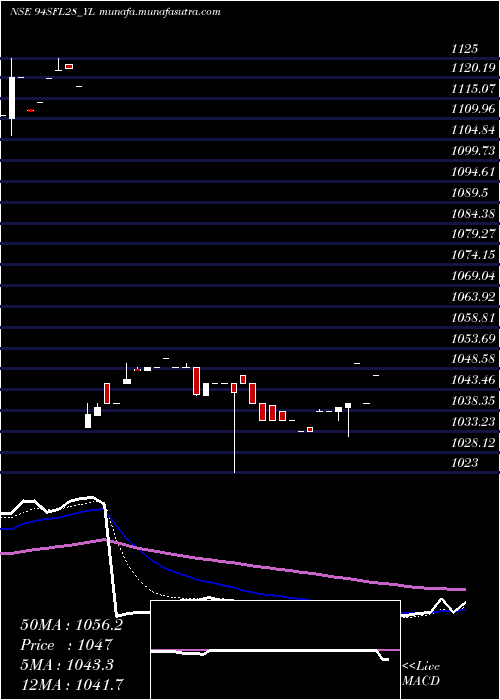The width and height of the screenshot is (500, 700).
Task: Click the 1053.69 price axis label
Action: 473,338
